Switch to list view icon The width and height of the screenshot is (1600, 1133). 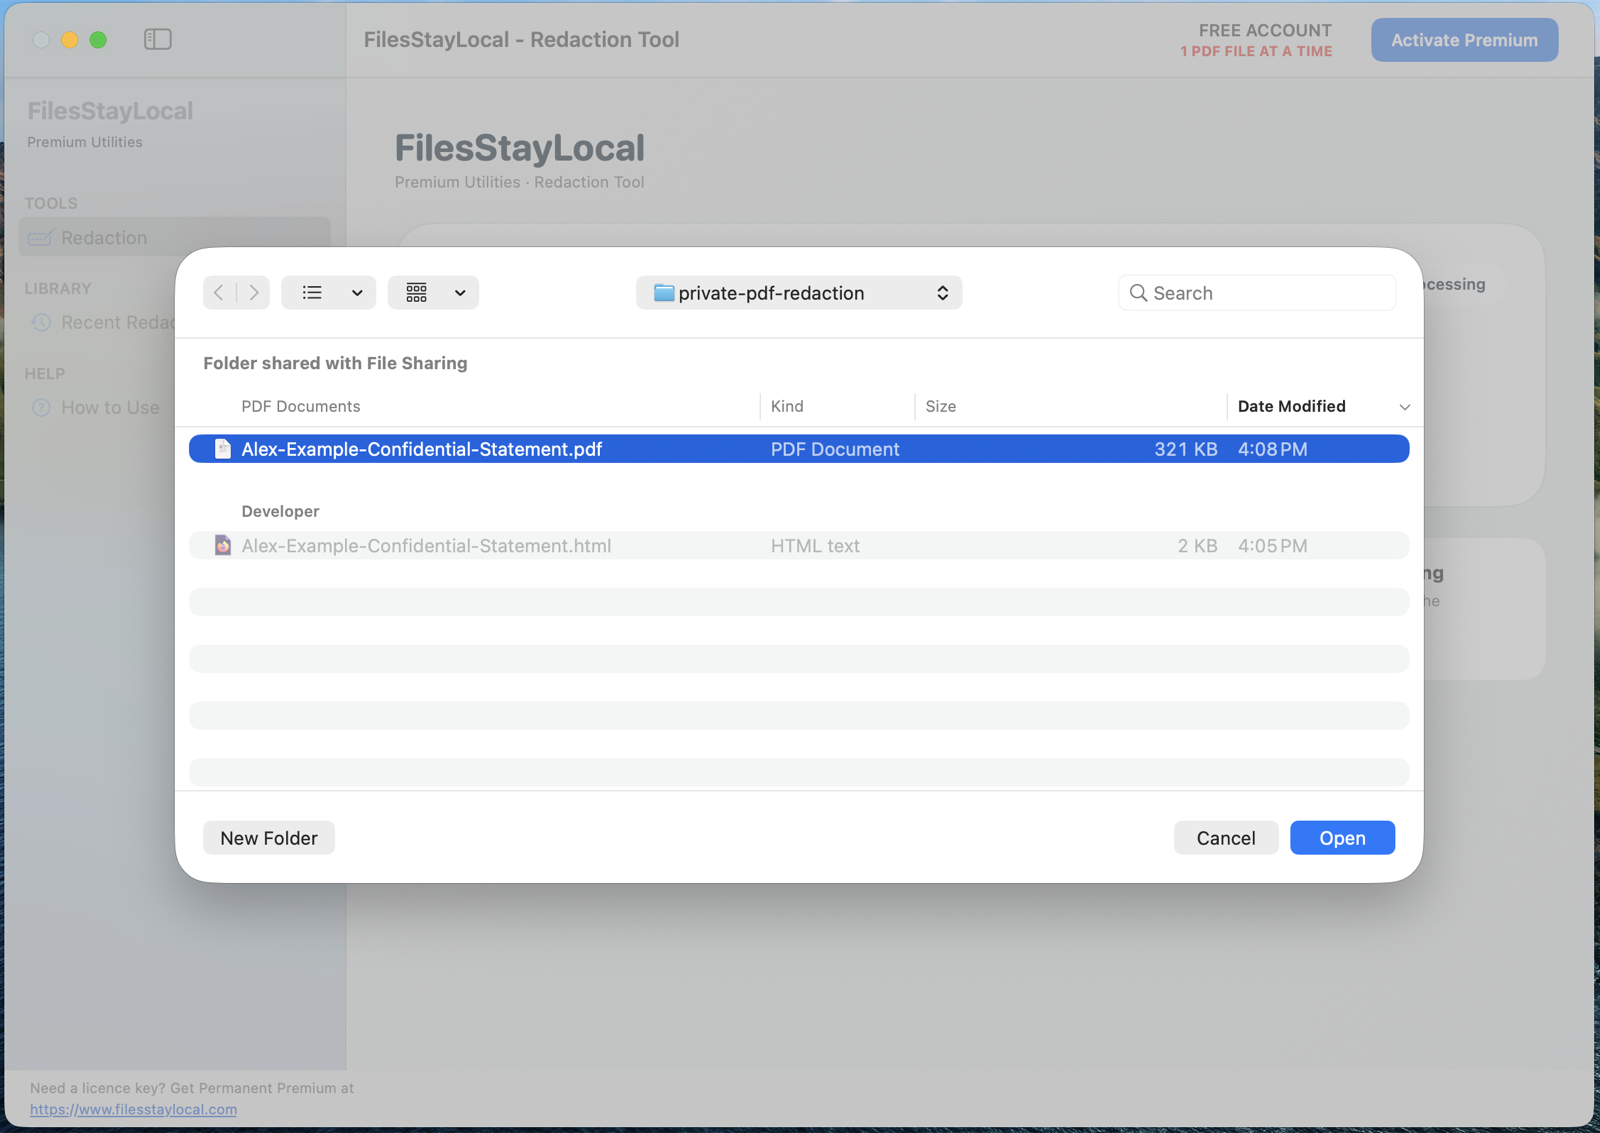(x=312, y=293)
